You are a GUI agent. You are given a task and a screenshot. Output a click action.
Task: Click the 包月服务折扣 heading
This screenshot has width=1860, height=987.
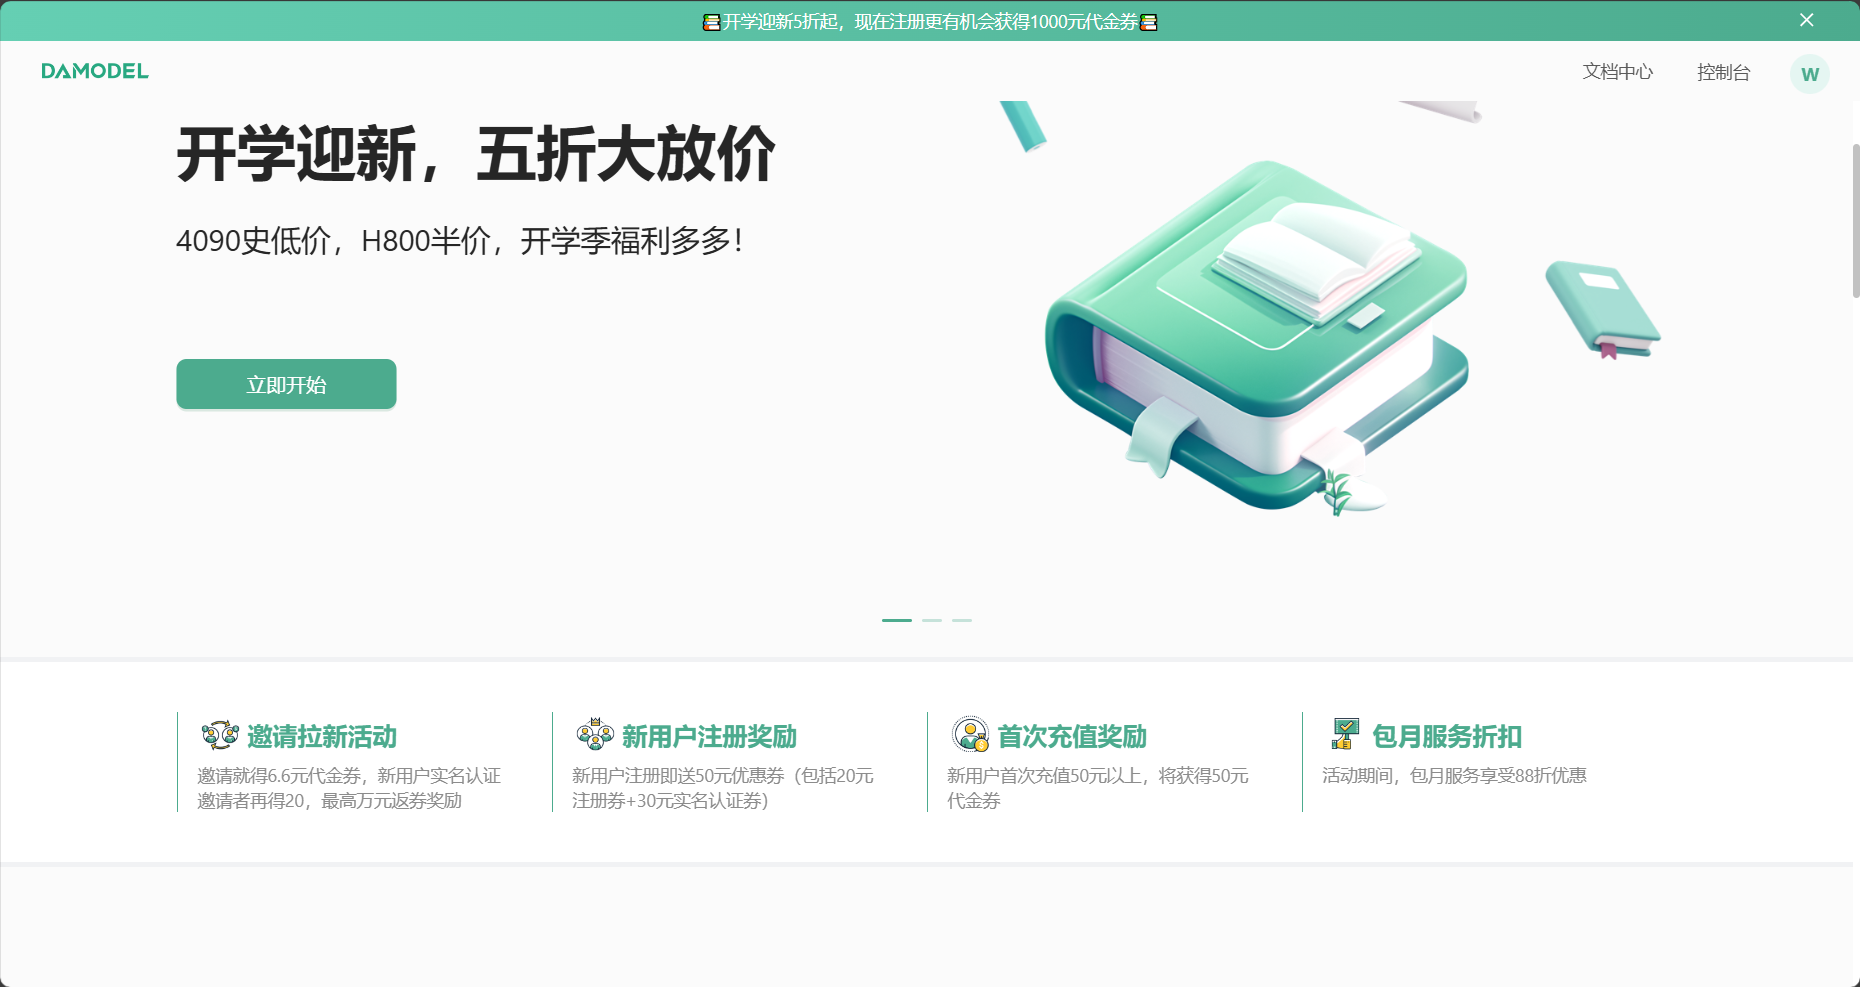pos(1446,737)
